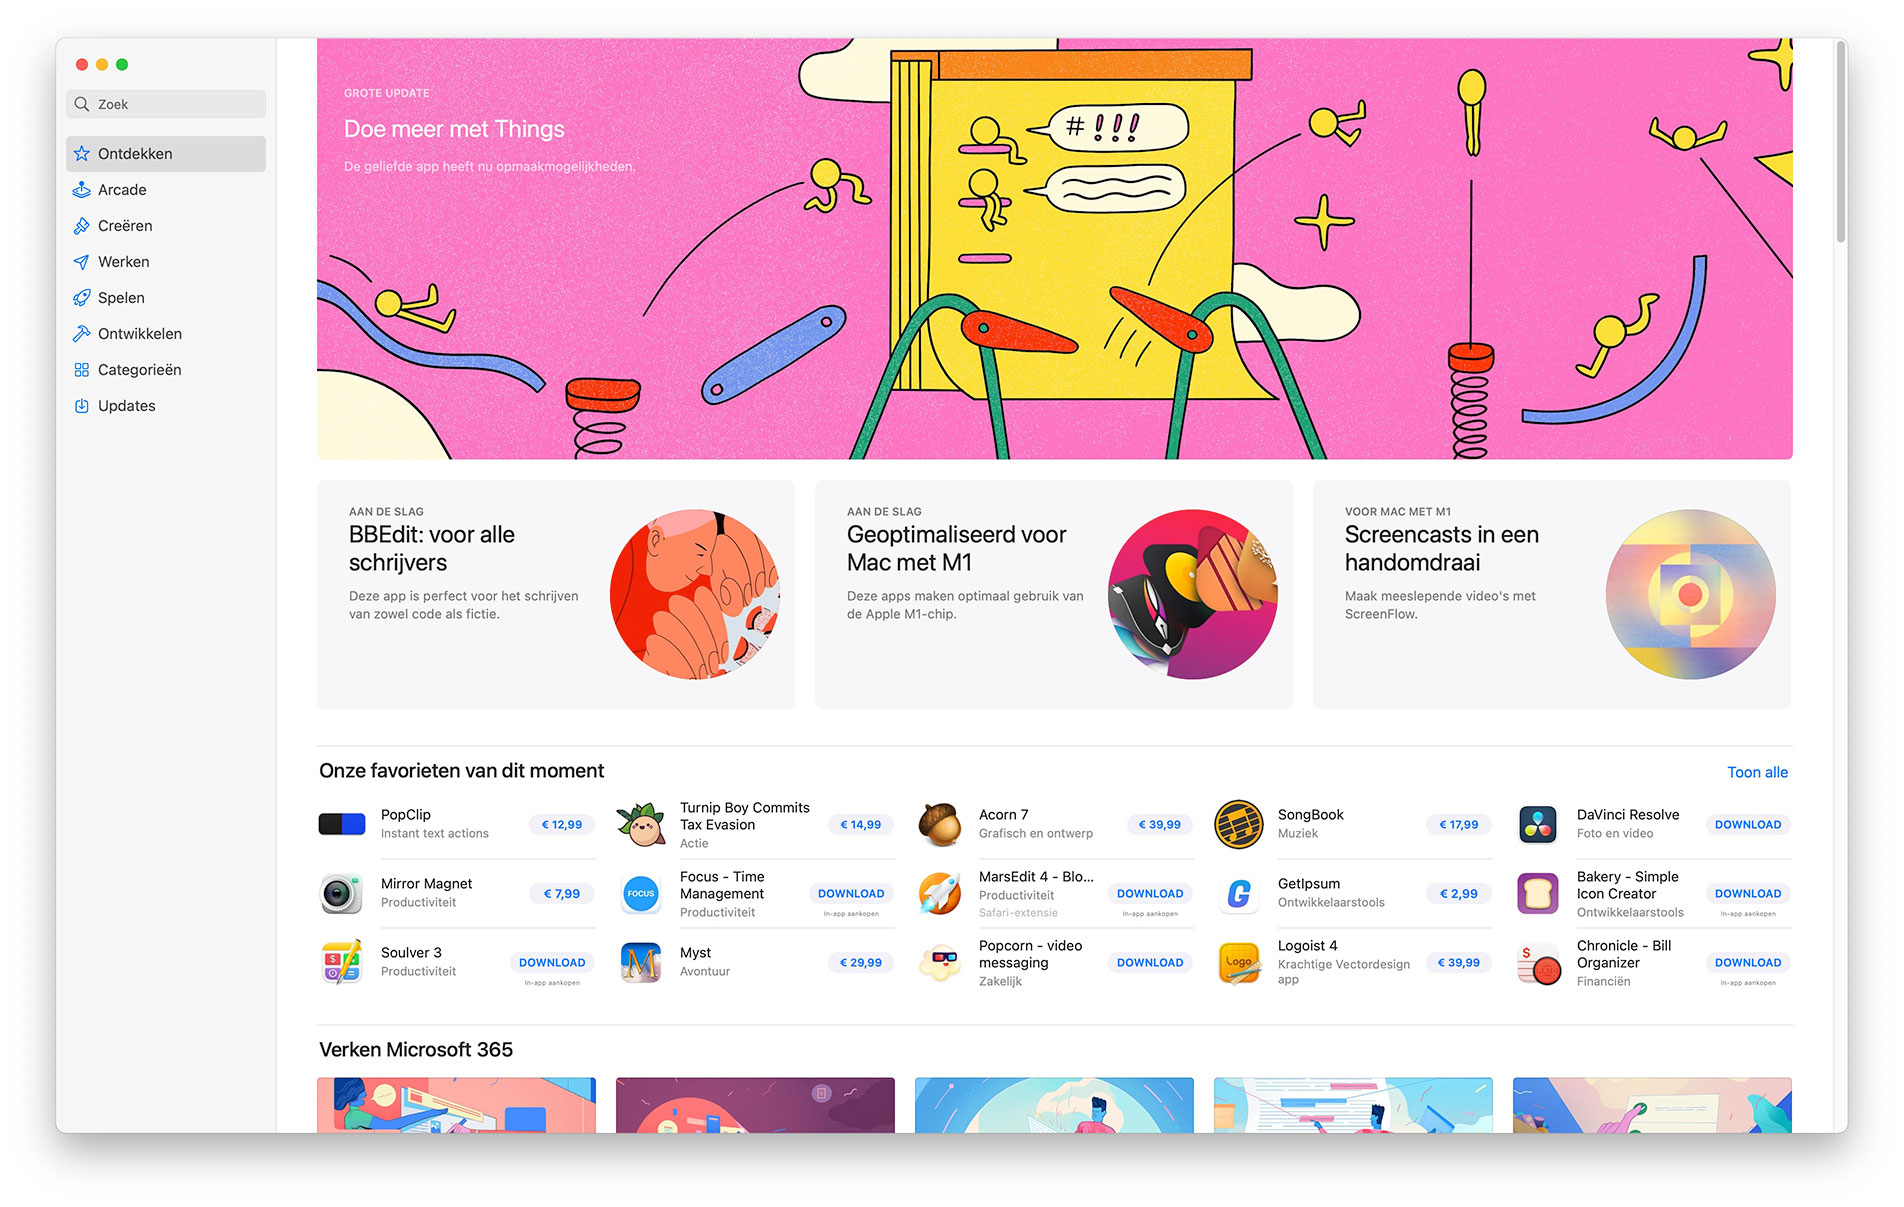Click in the Zoek search field
Image resolution: width=1904 pixels, height=1207 pixels.
pyautogui.click(x=166, y=104)
